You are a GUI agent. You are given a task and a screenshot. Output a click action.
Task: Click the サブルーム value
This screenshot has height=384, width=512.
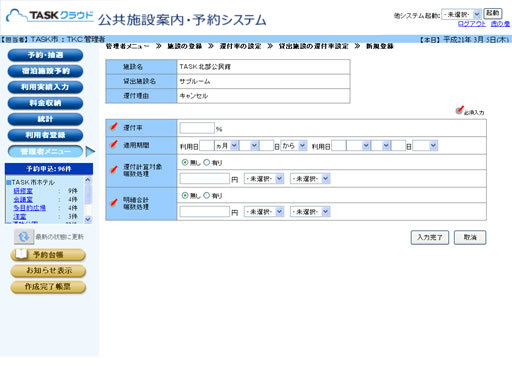tap(195, 81)
